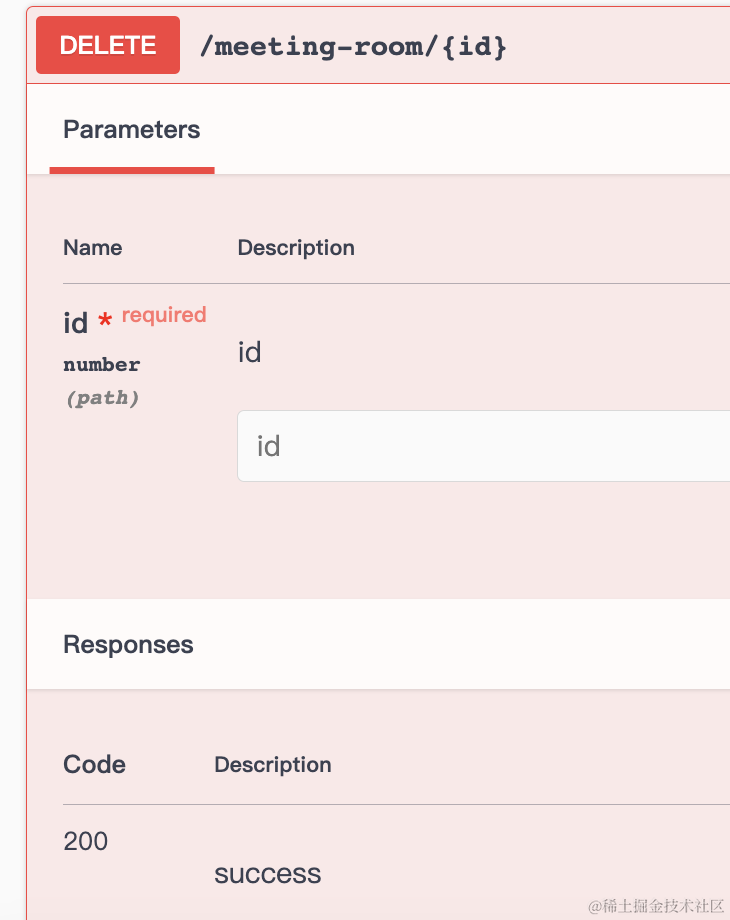Click the "success" response description
This screenshot has height=920, width=730.
(x=268, y=874)
